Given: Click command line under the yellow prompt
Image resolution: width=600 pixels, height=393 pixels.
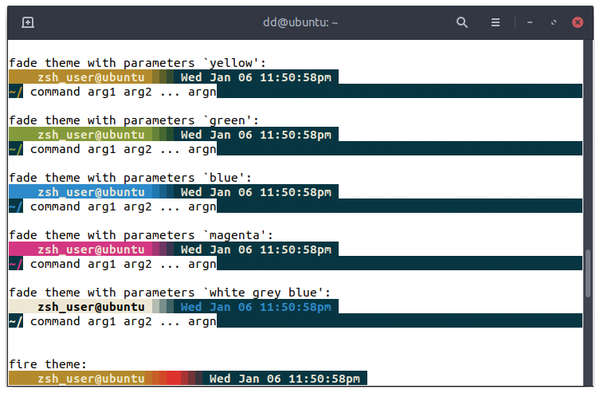Looking at the screenshot, I should point(123,92).
